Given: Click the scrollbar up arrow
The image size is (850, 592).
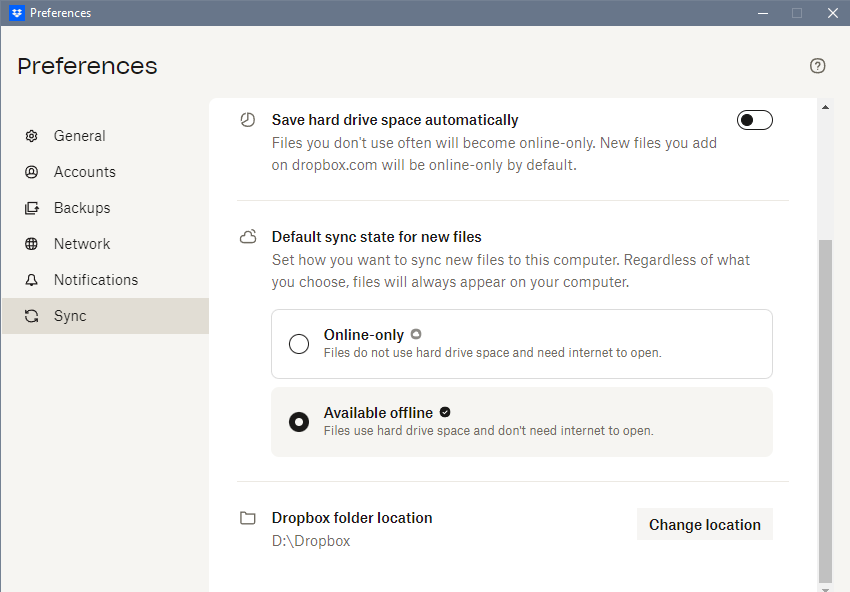Looking at the screenshot, I should click(x=825, y=106).
